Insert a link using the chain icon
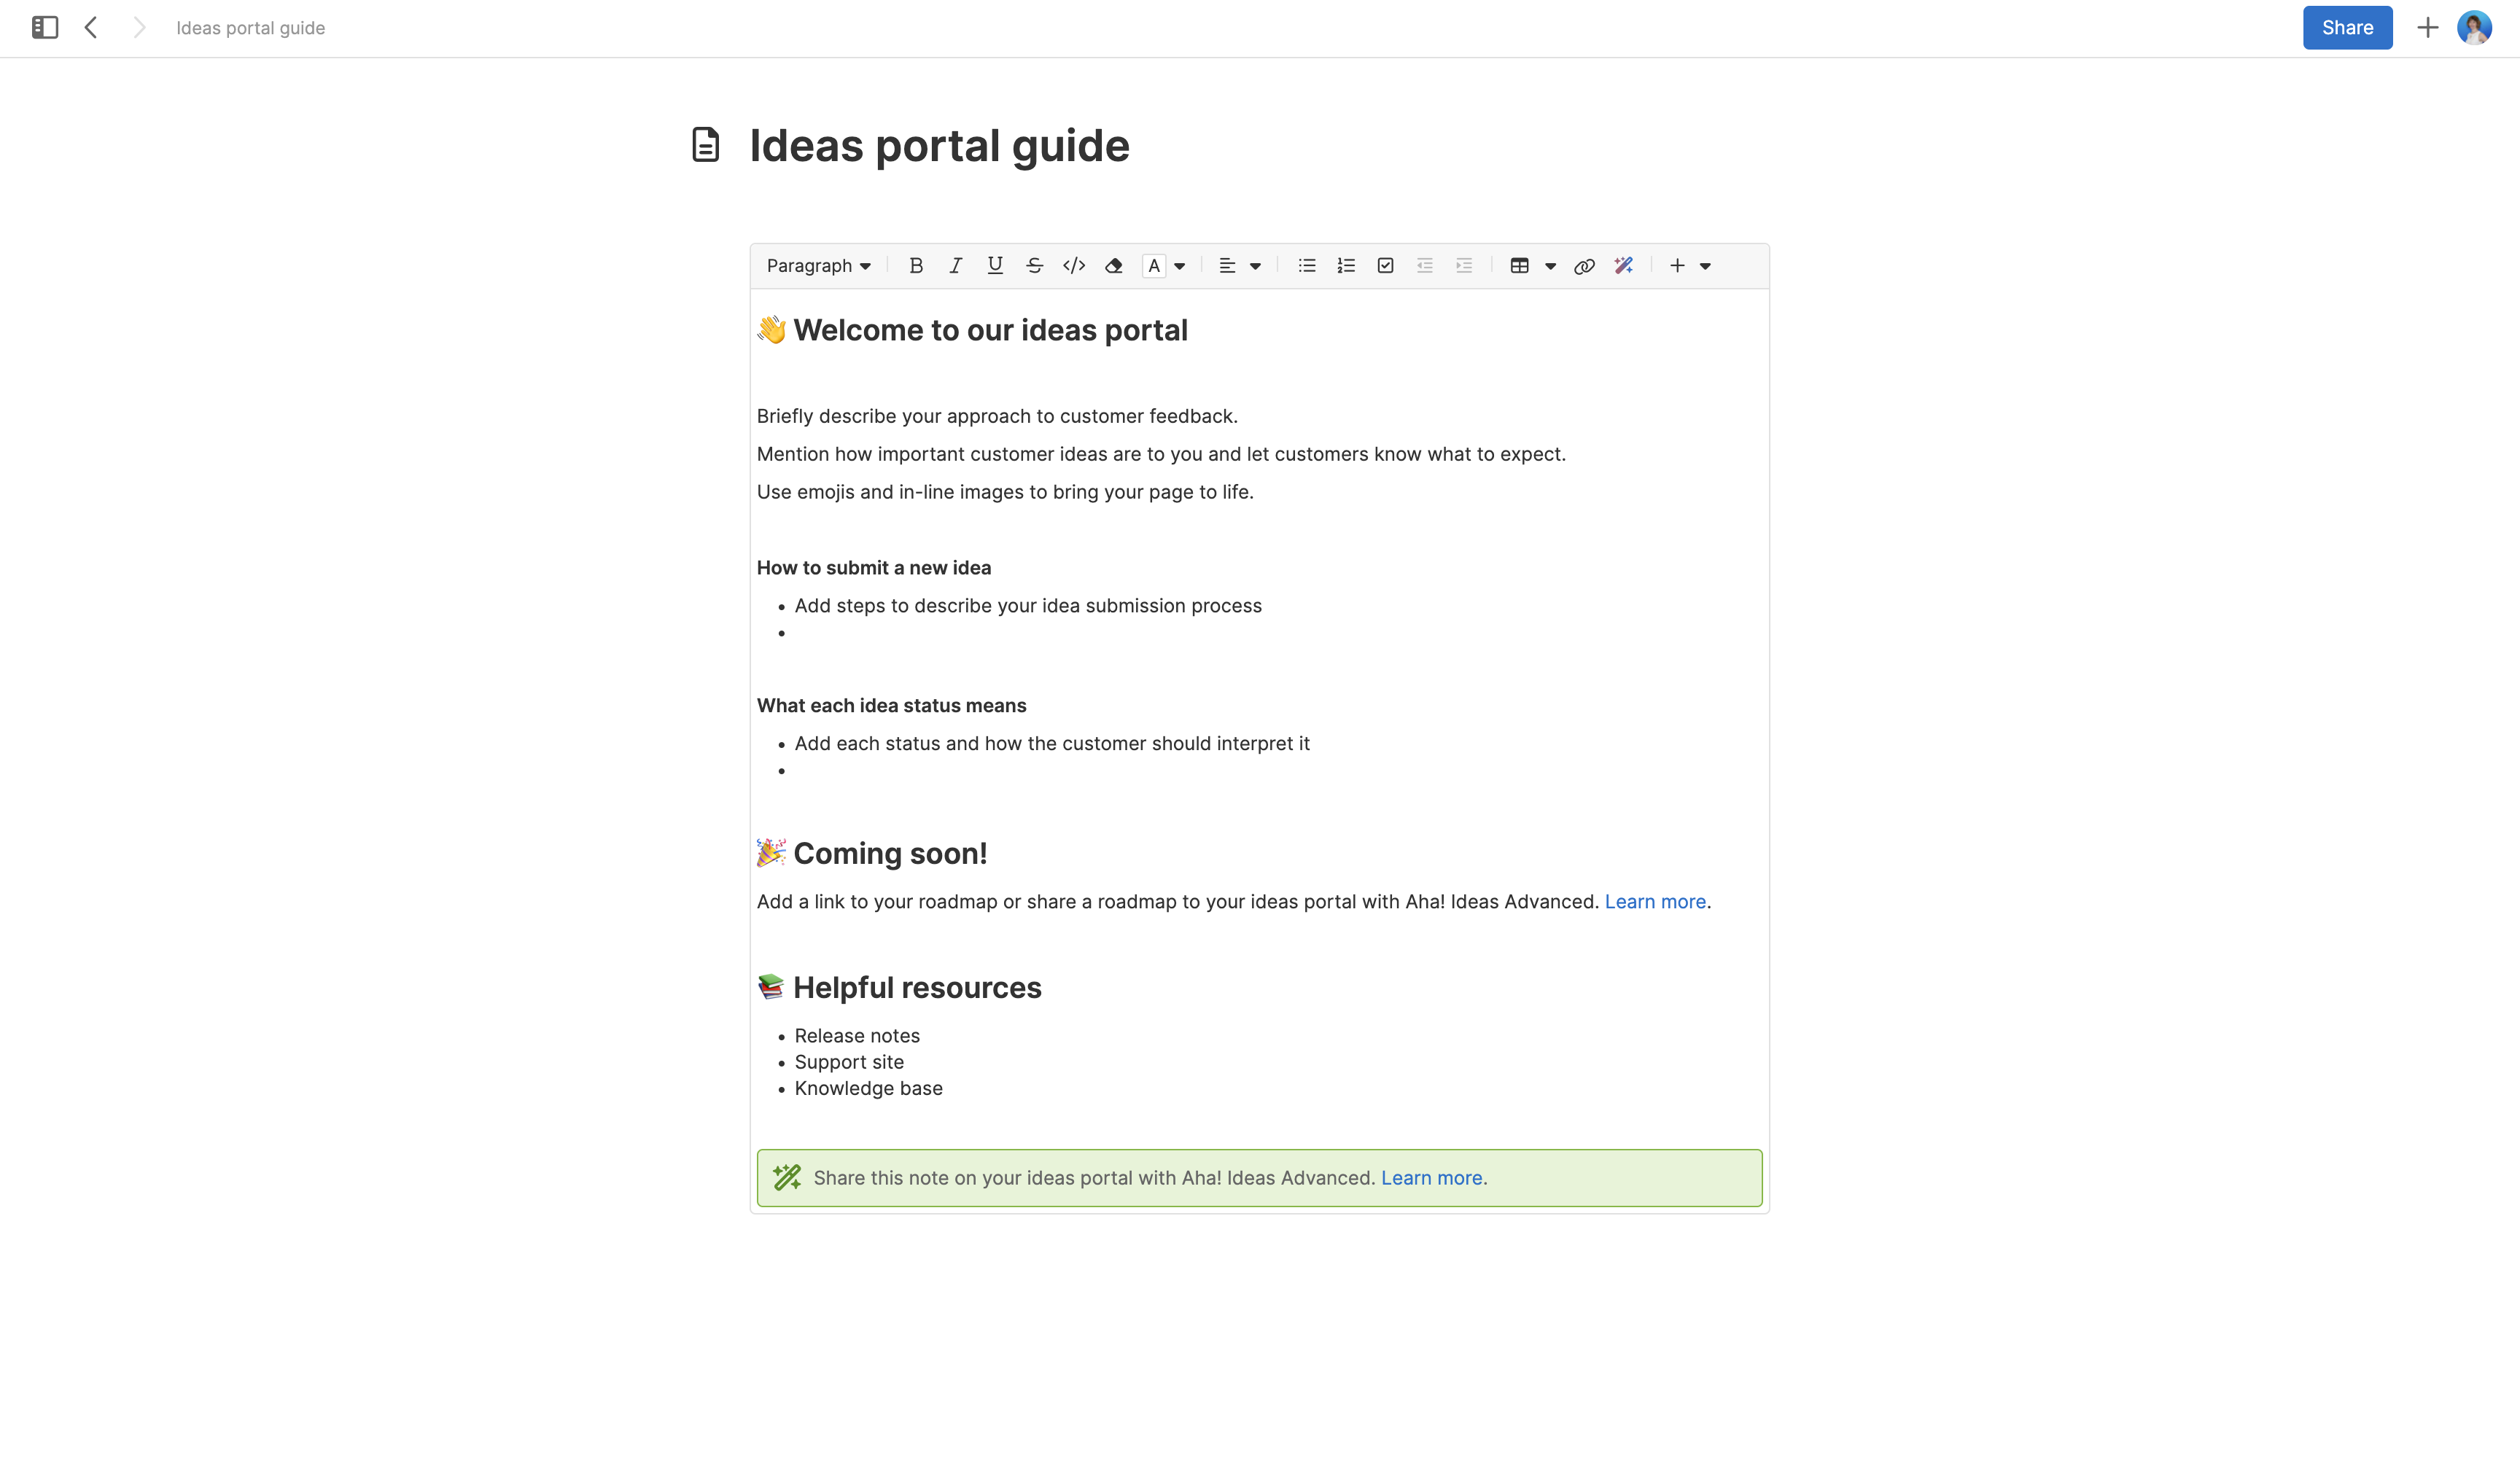 coord(1584,266)
